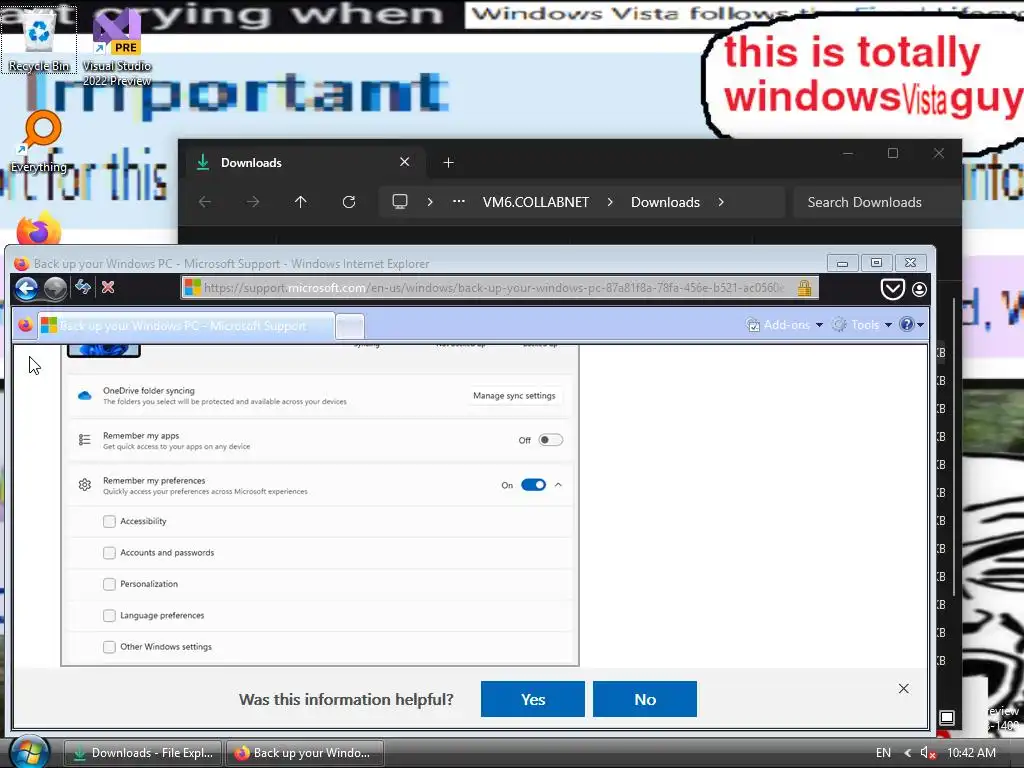Click the padlock icon in address bar

(804, 287)
